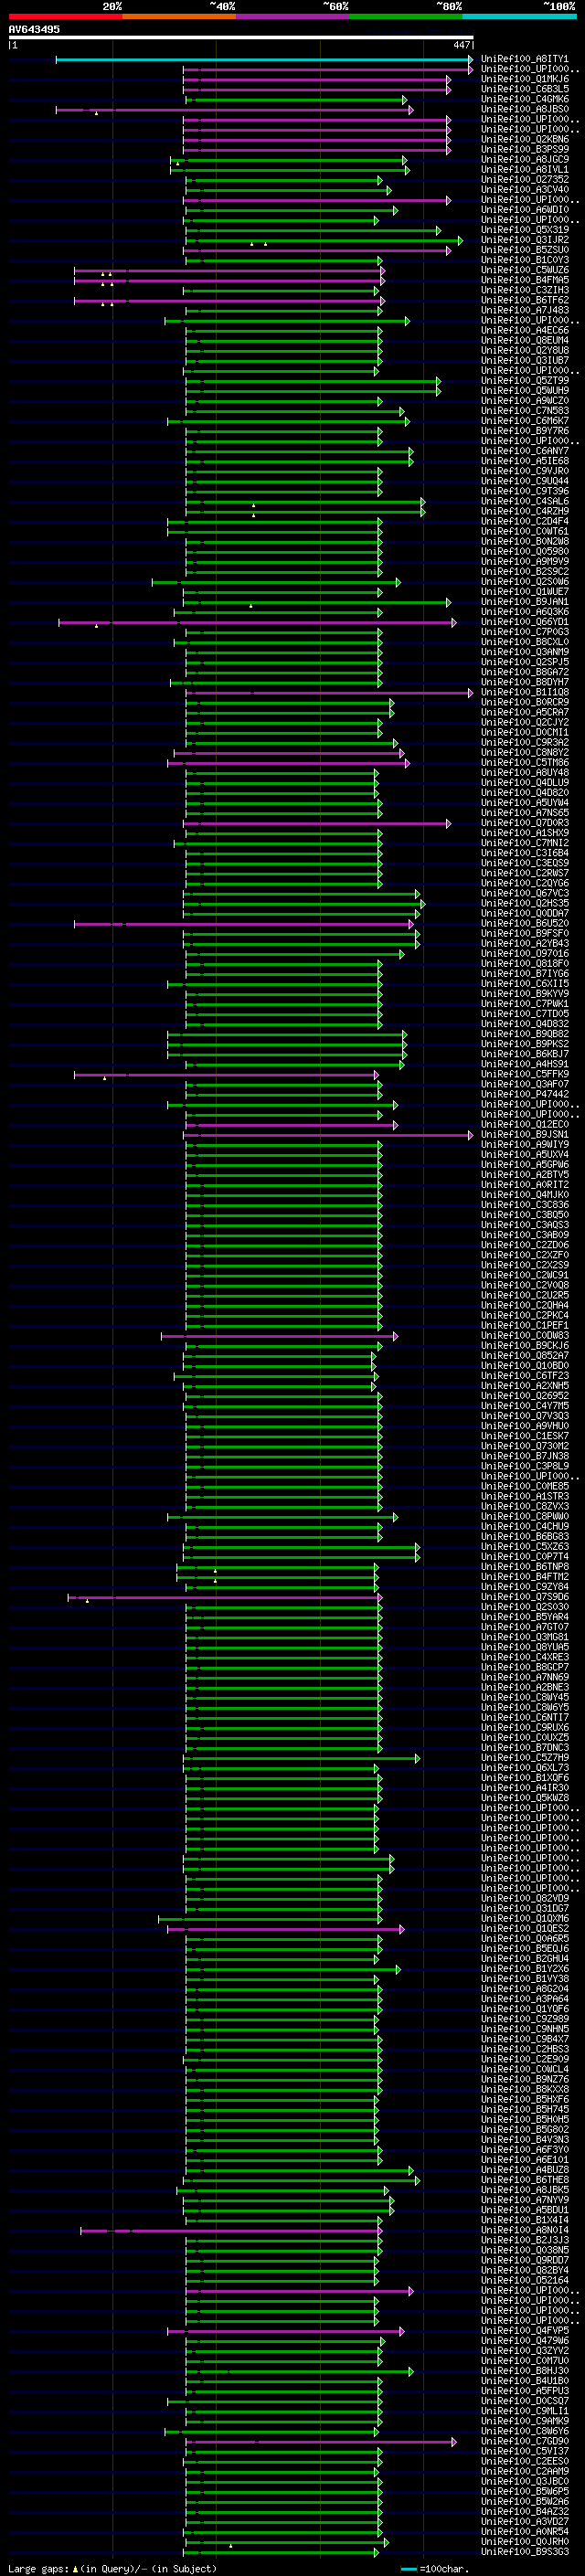
Task: Select hit UniRef100_A8ITY1
Action: (525, 60)
